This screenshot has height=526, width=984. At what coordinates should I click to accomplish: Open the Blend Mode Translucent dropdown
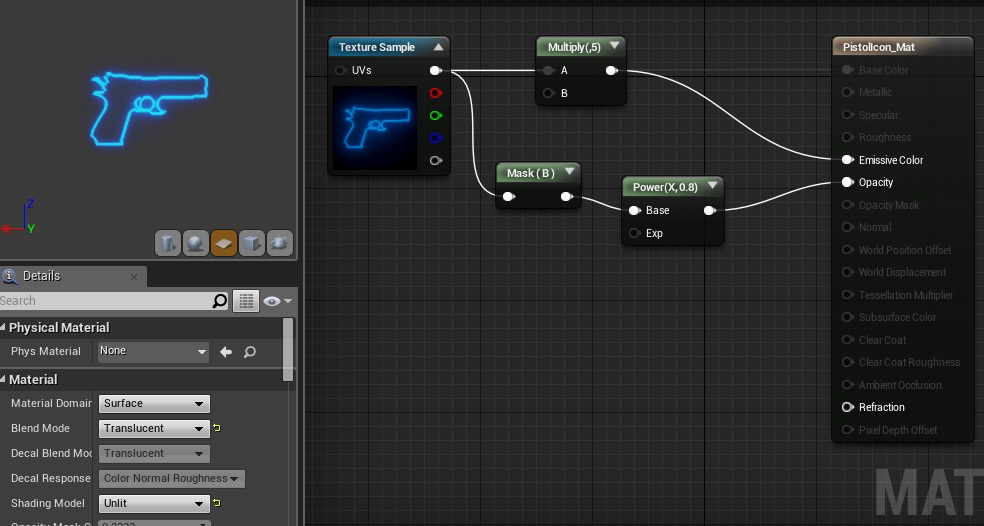click(x=154, y=429)
